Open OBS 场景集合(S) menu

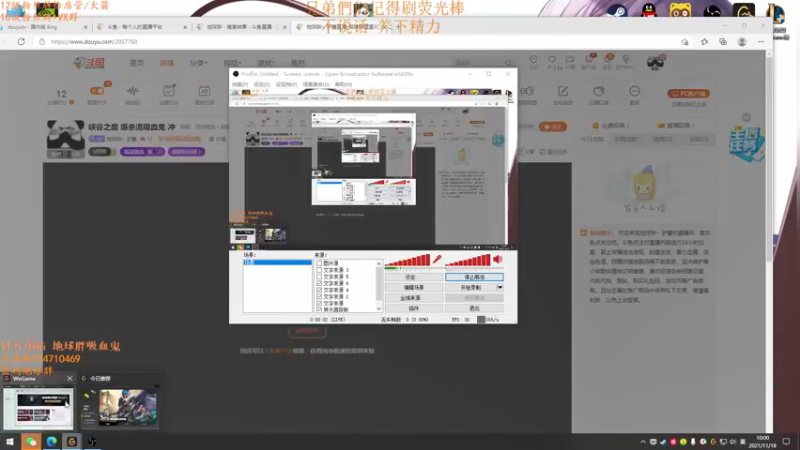tap(316, 84)
